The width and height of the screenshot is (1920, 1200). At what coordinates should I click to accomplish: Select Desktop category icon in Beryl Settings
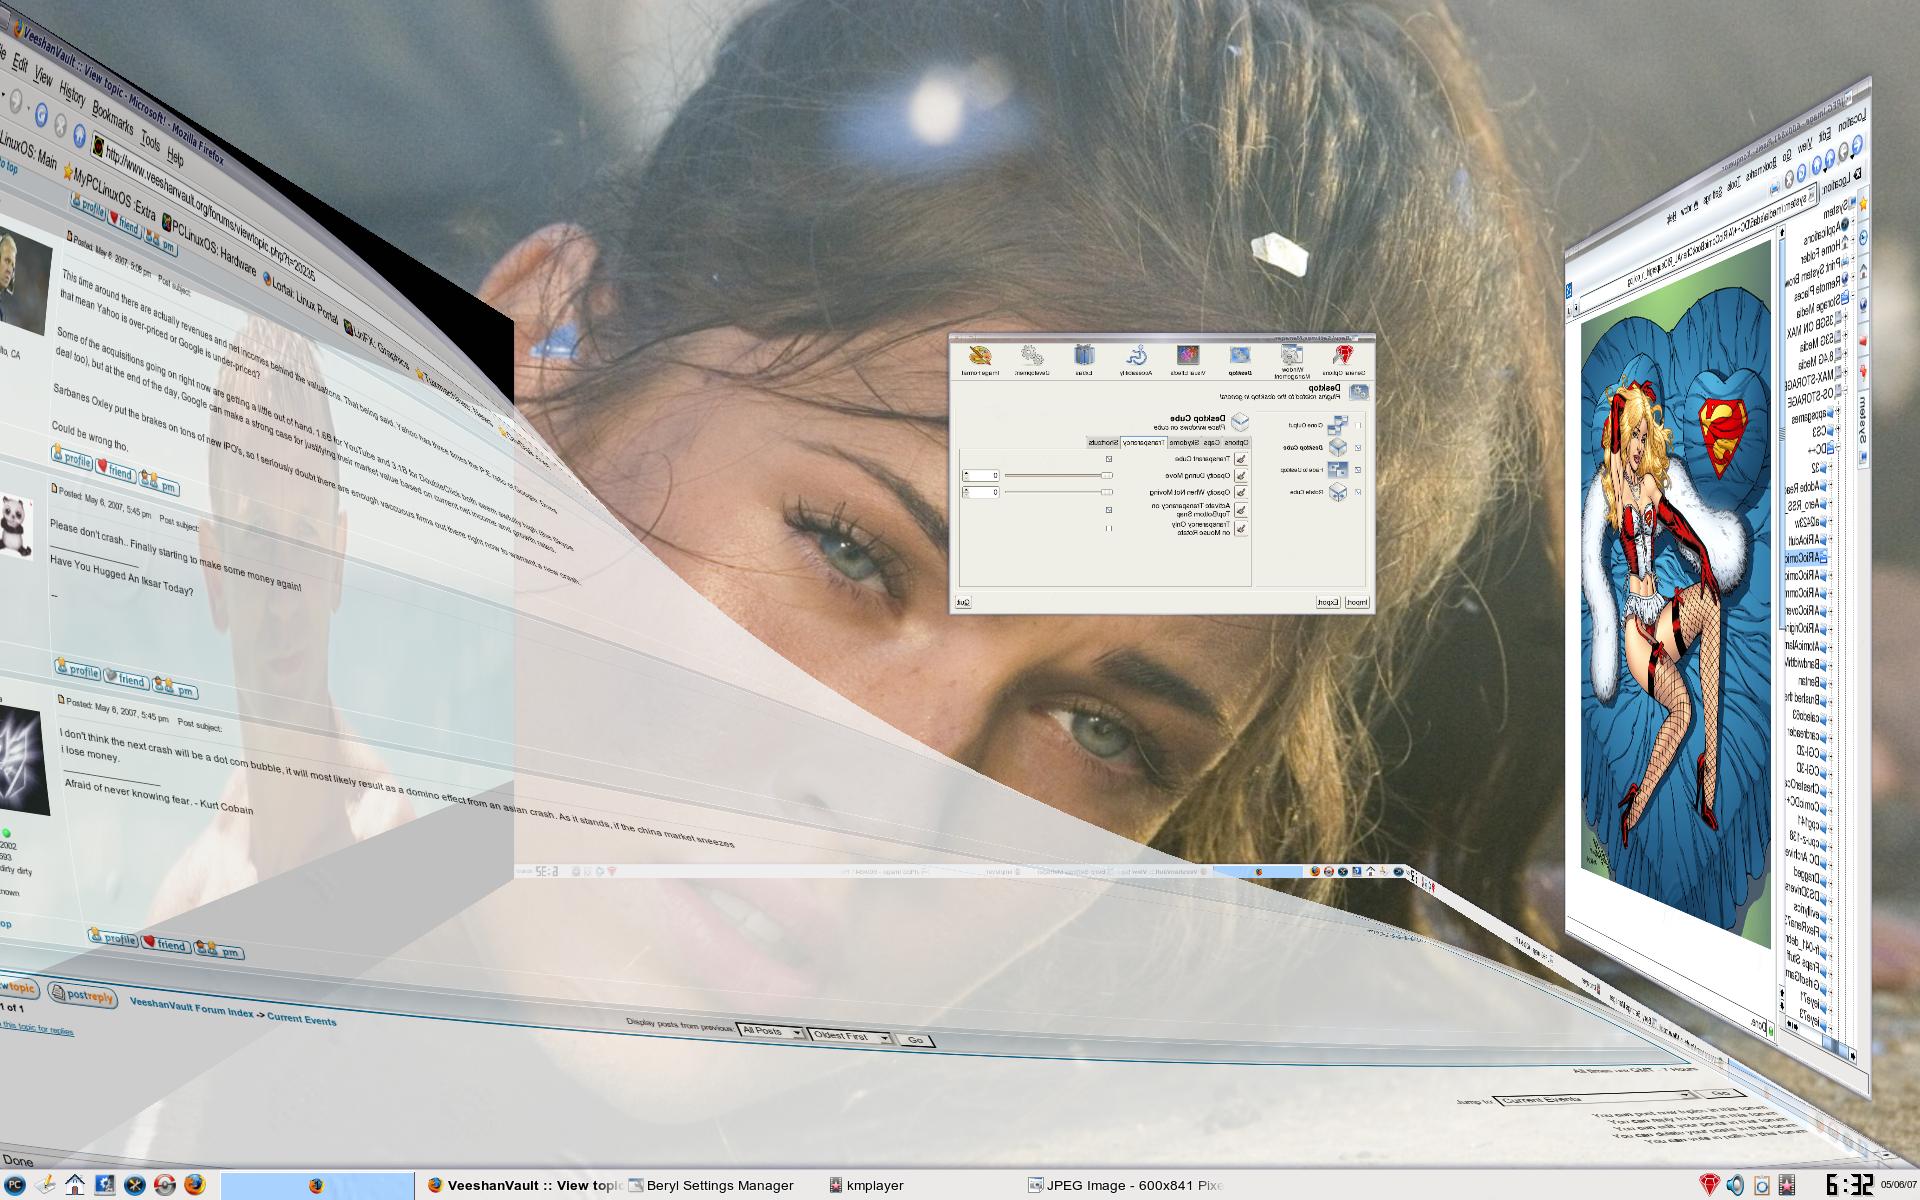[x=1240, y=360]
